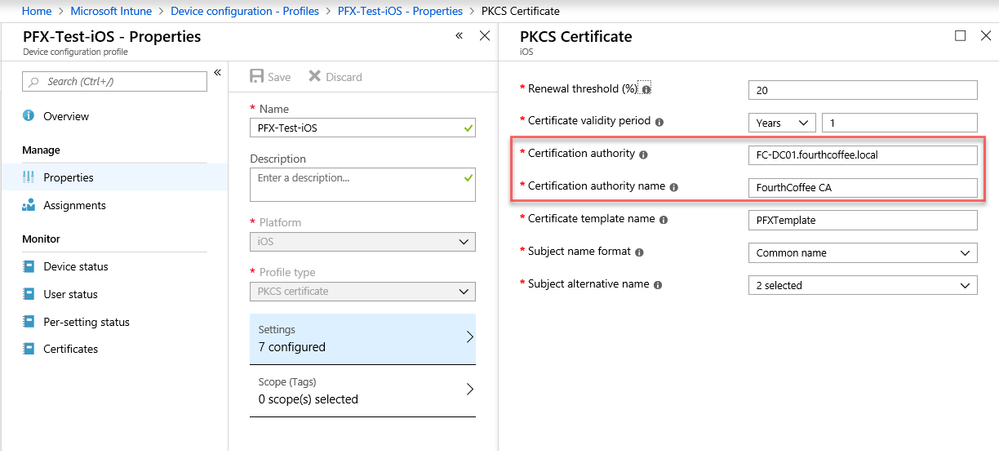The image size is (999, 451).
Task: Click info icon beside Subject alternative name
Action: click(x=658, y=285)
